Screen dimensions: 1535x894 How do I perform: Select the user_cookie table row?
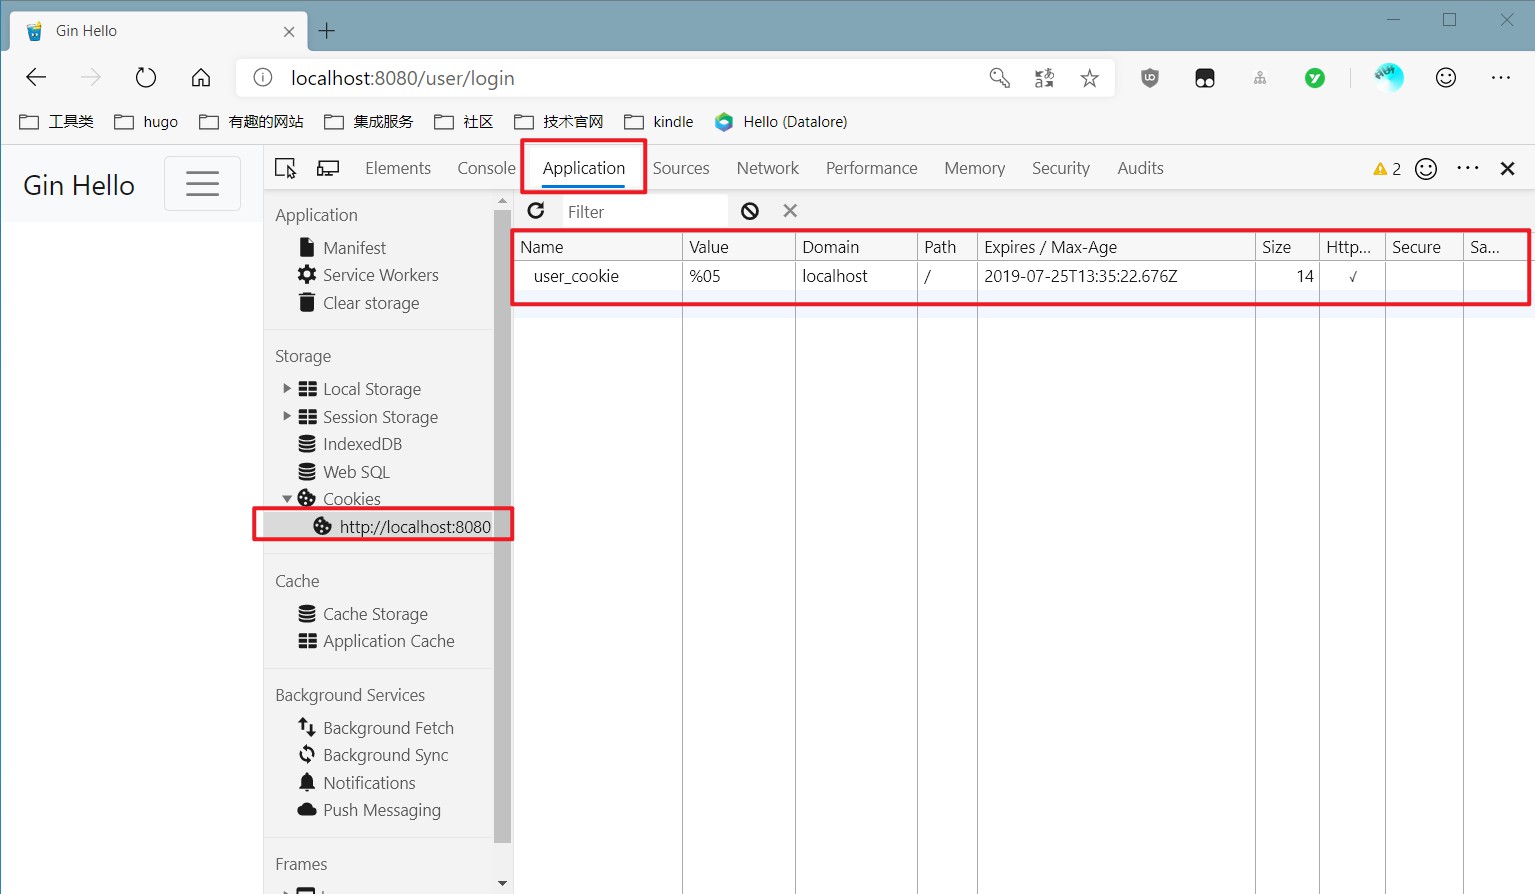click(x=576, y=276)
